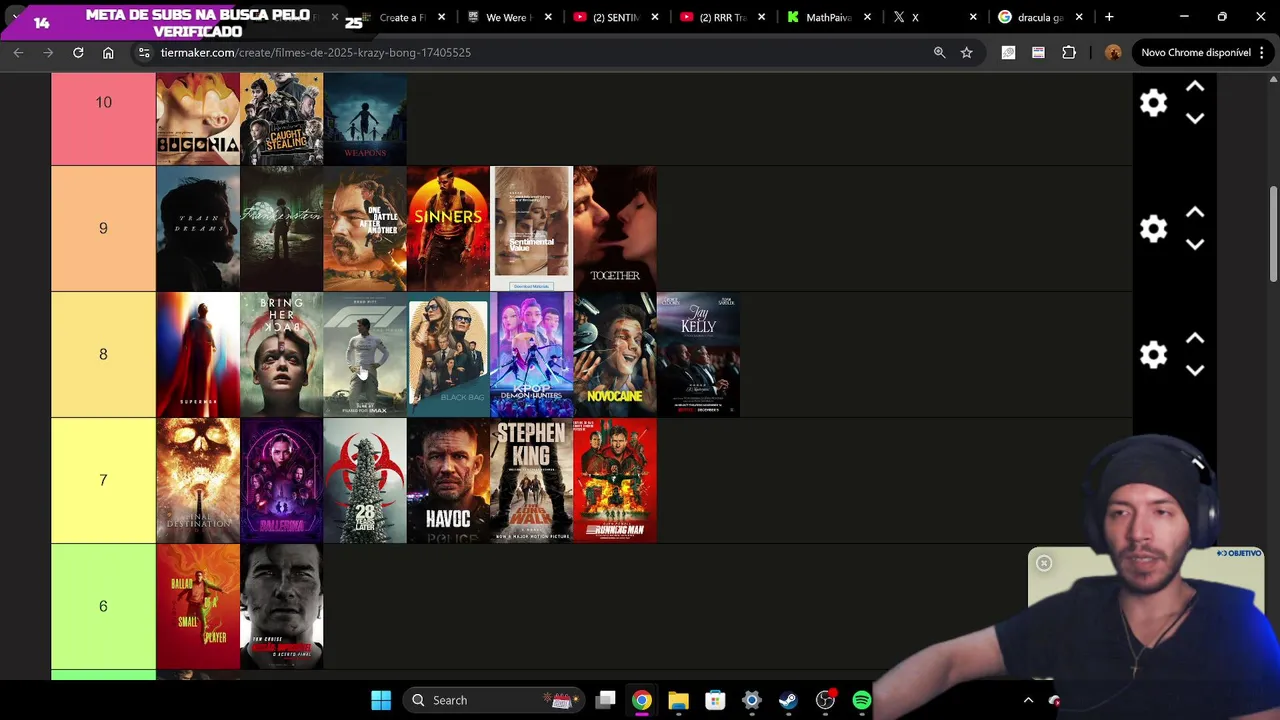The height and width of the screenshot is (720, 1280).
Task: Click the browser reload button
Action: pos(78,52)
